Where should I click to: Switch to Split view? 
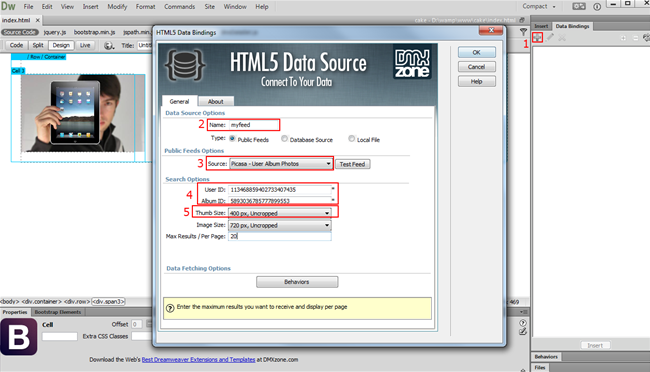[38, 45]
